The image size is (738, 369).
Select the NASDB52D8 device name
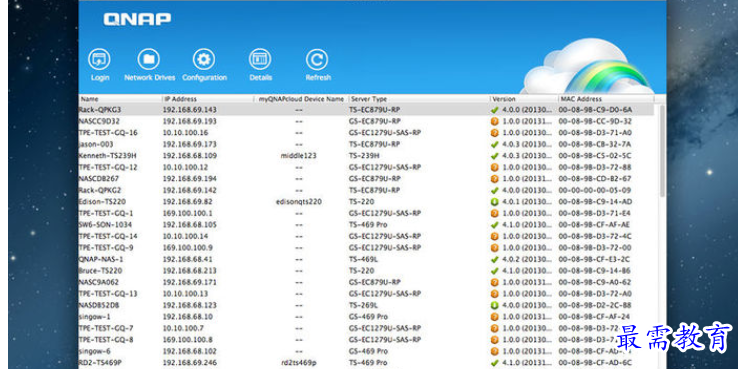click(x=99, y=305)
